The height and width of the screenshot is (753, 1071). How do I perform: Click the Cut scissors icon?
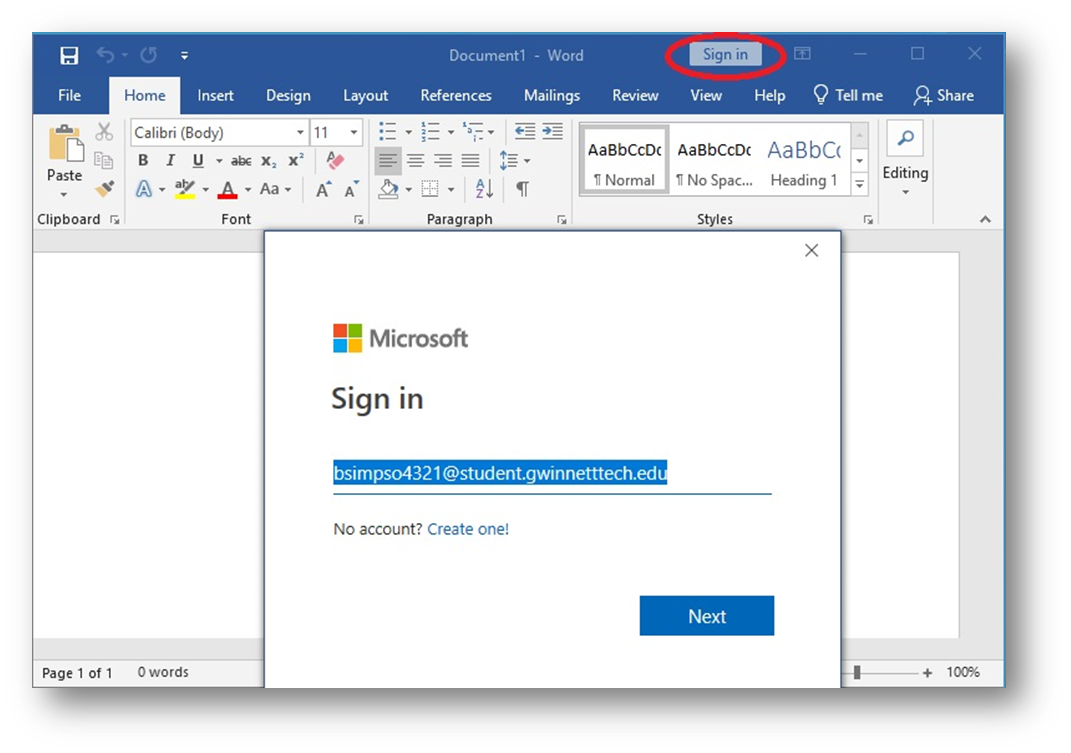pos(104,132)
